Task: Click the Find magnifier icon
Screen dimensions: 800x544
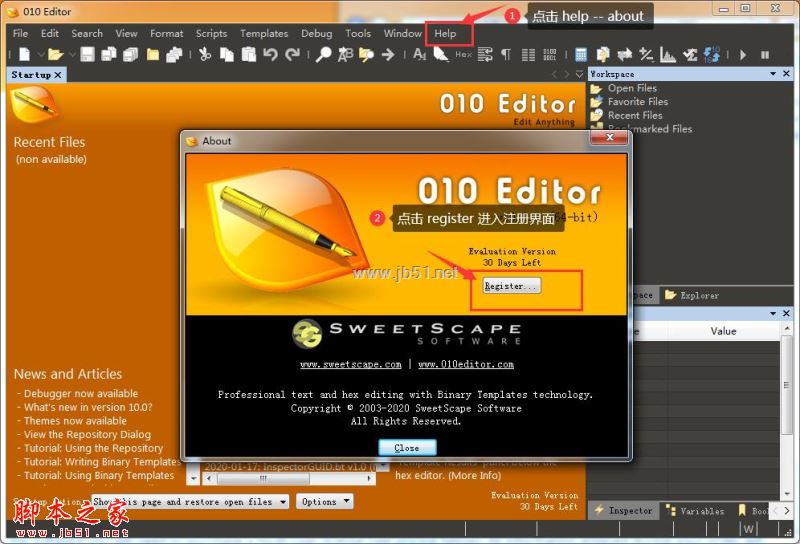Action: point(323,54)
